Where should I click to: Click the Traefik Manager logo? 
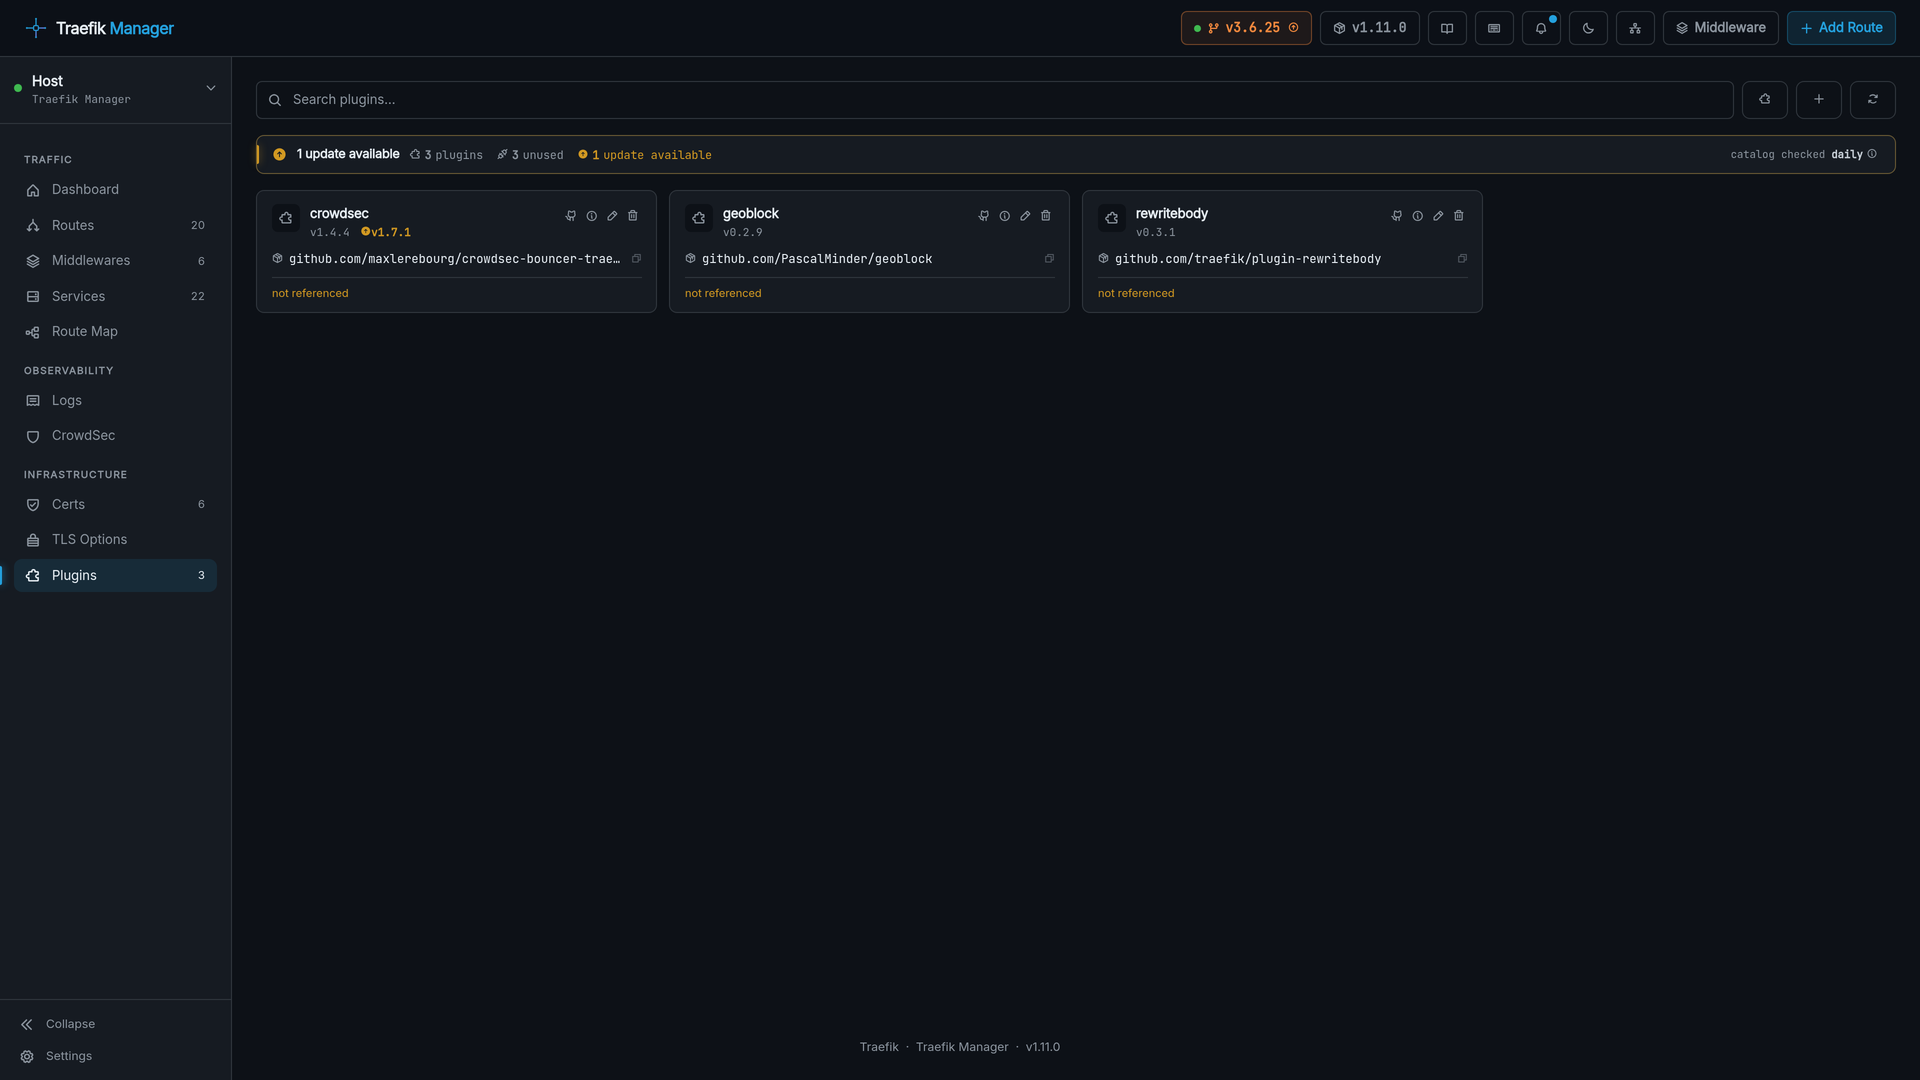tap(99, 28)
